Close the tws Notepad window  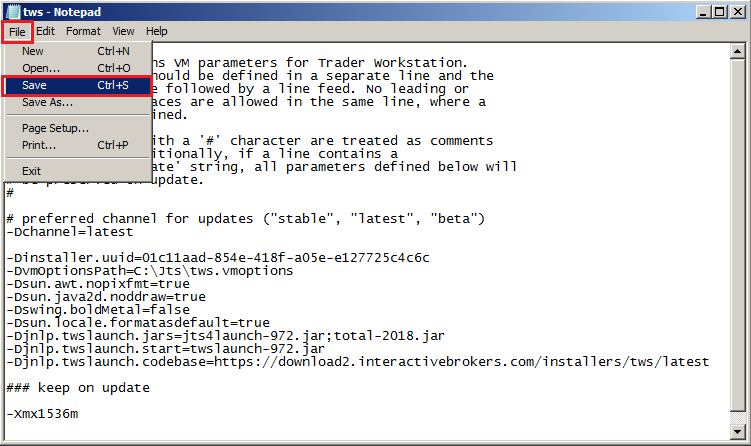pyautogui.click(x=738, y=11)
